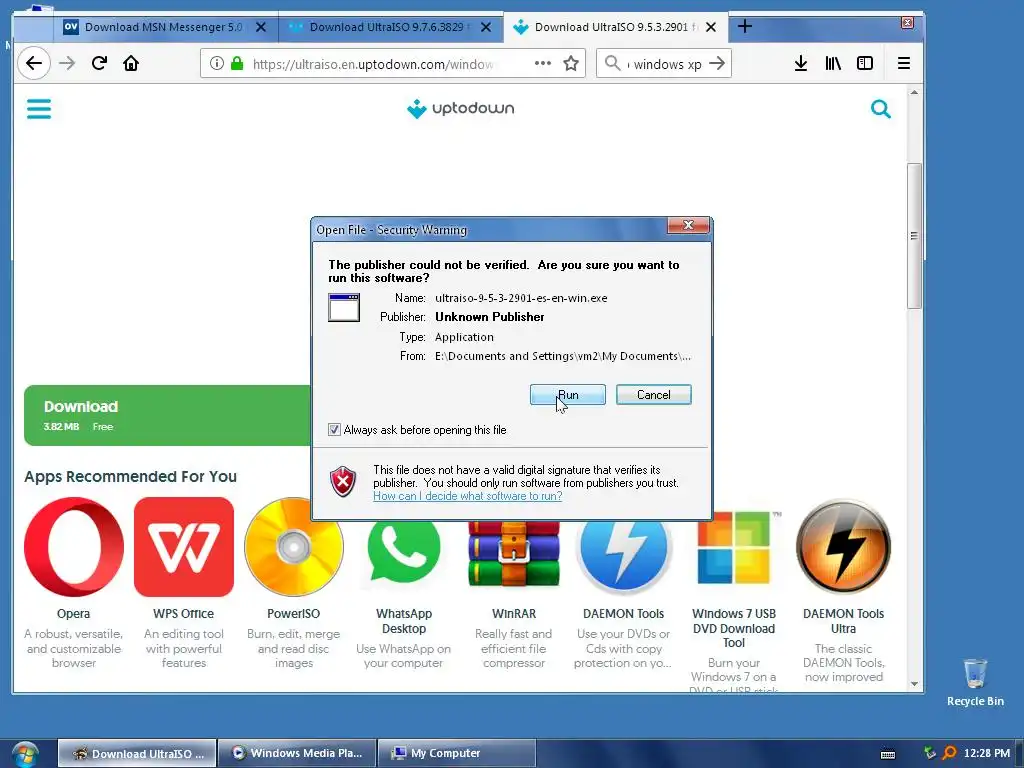The width and height of the screenshot is (1024, 768).
Task: Open a new browser tab
Action: pyautogui.click(x=744, y=27)
